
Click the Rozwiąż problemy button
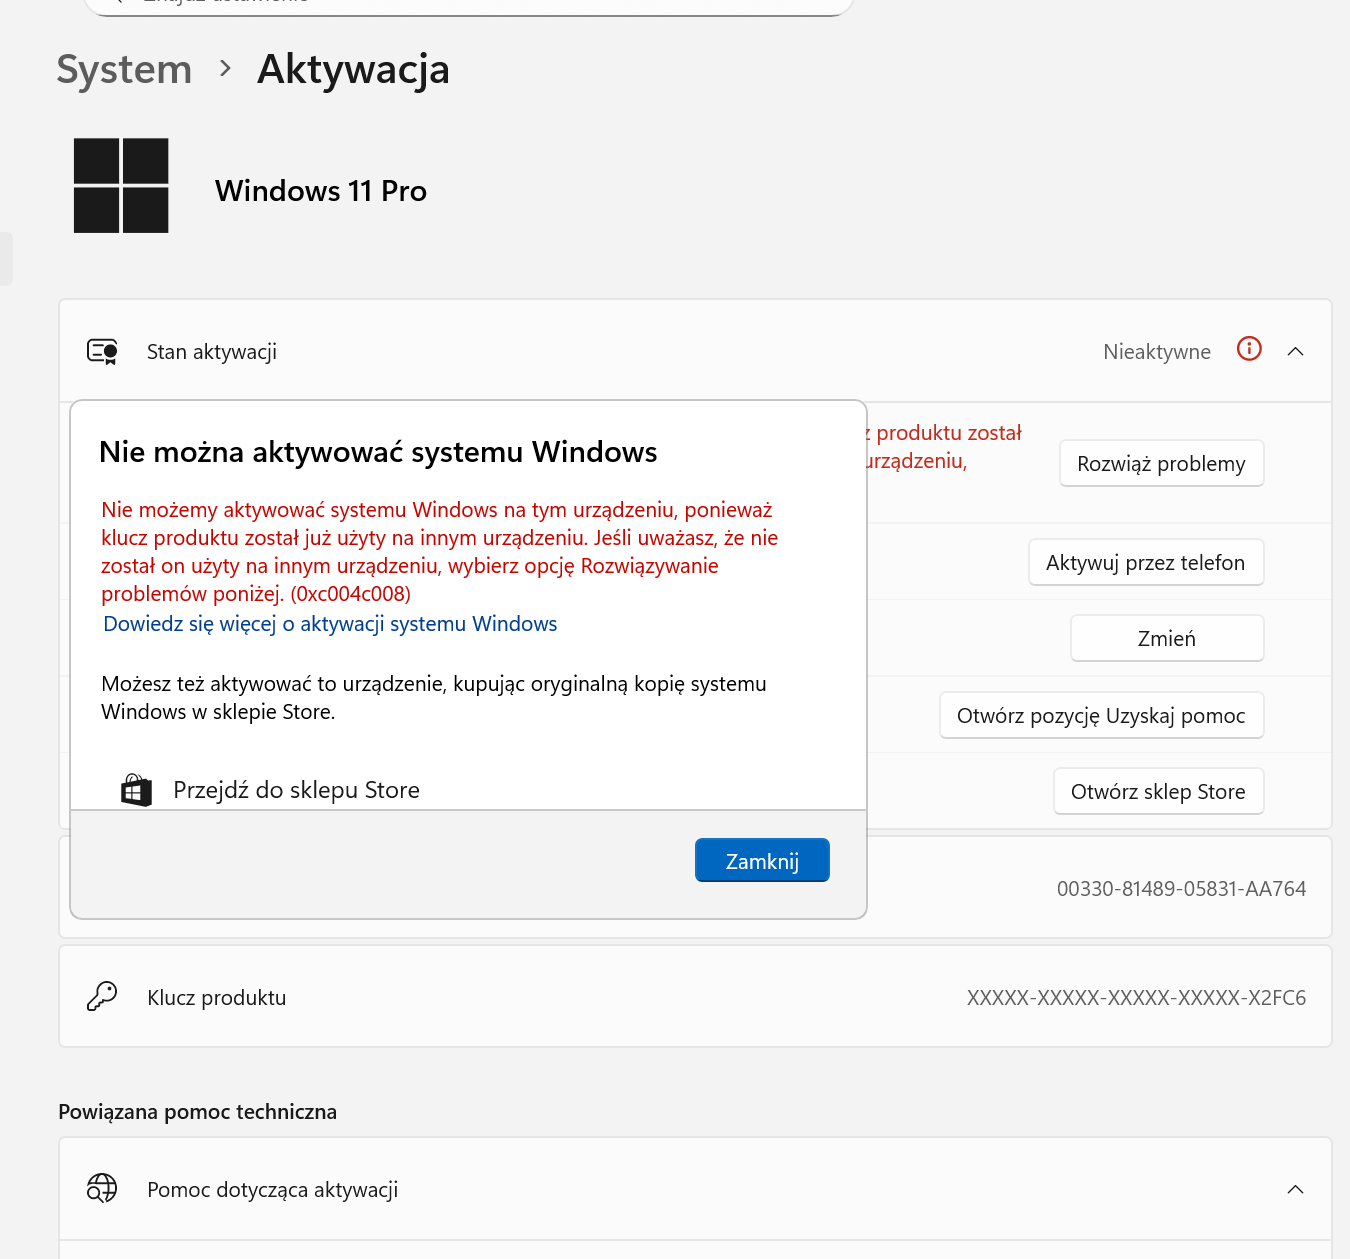(1161, 464)
